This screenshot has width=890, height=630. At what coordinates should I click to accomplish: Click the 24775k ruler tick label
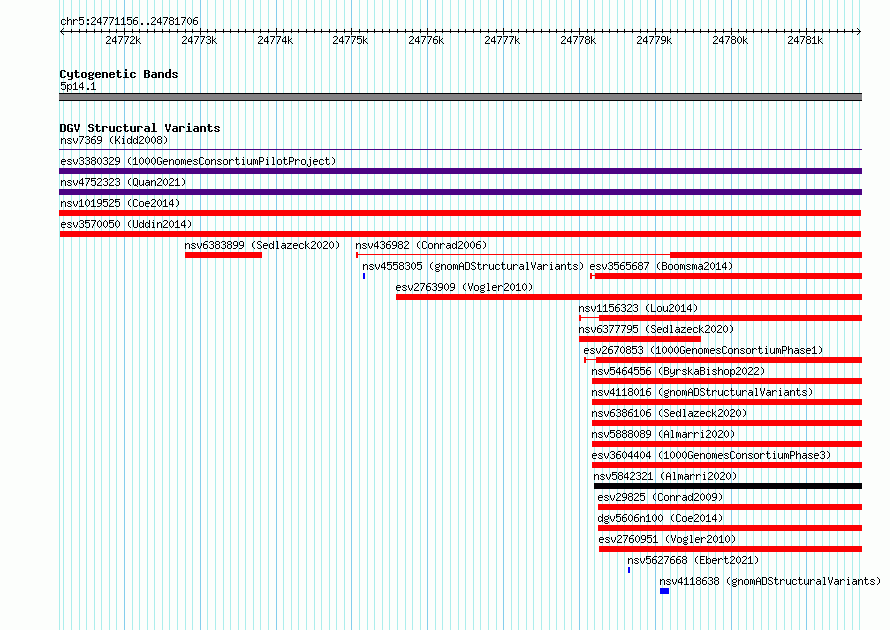(x=350, y=40)
